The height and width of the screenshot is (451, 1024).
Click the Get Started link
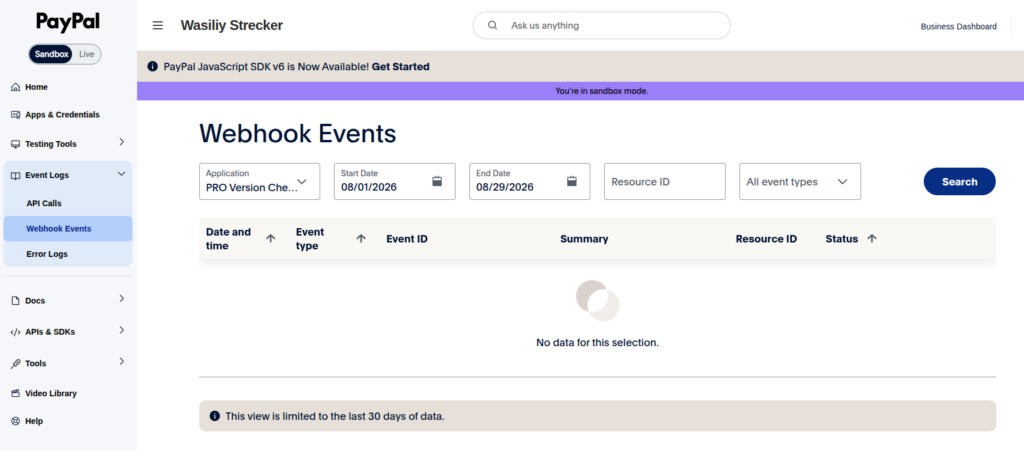coord(401,67)
